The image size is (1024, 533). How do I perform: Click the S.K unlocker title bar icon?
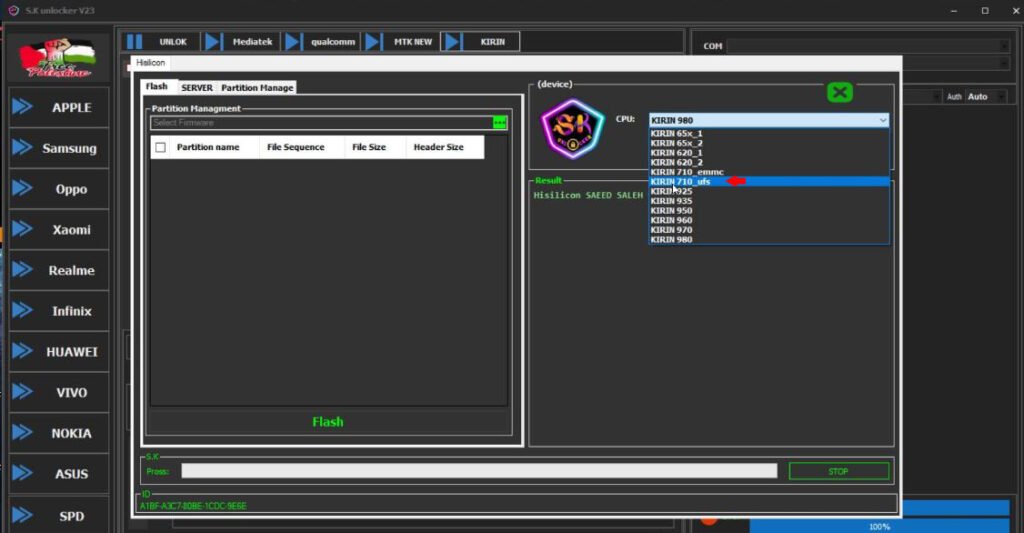(13, 10)
